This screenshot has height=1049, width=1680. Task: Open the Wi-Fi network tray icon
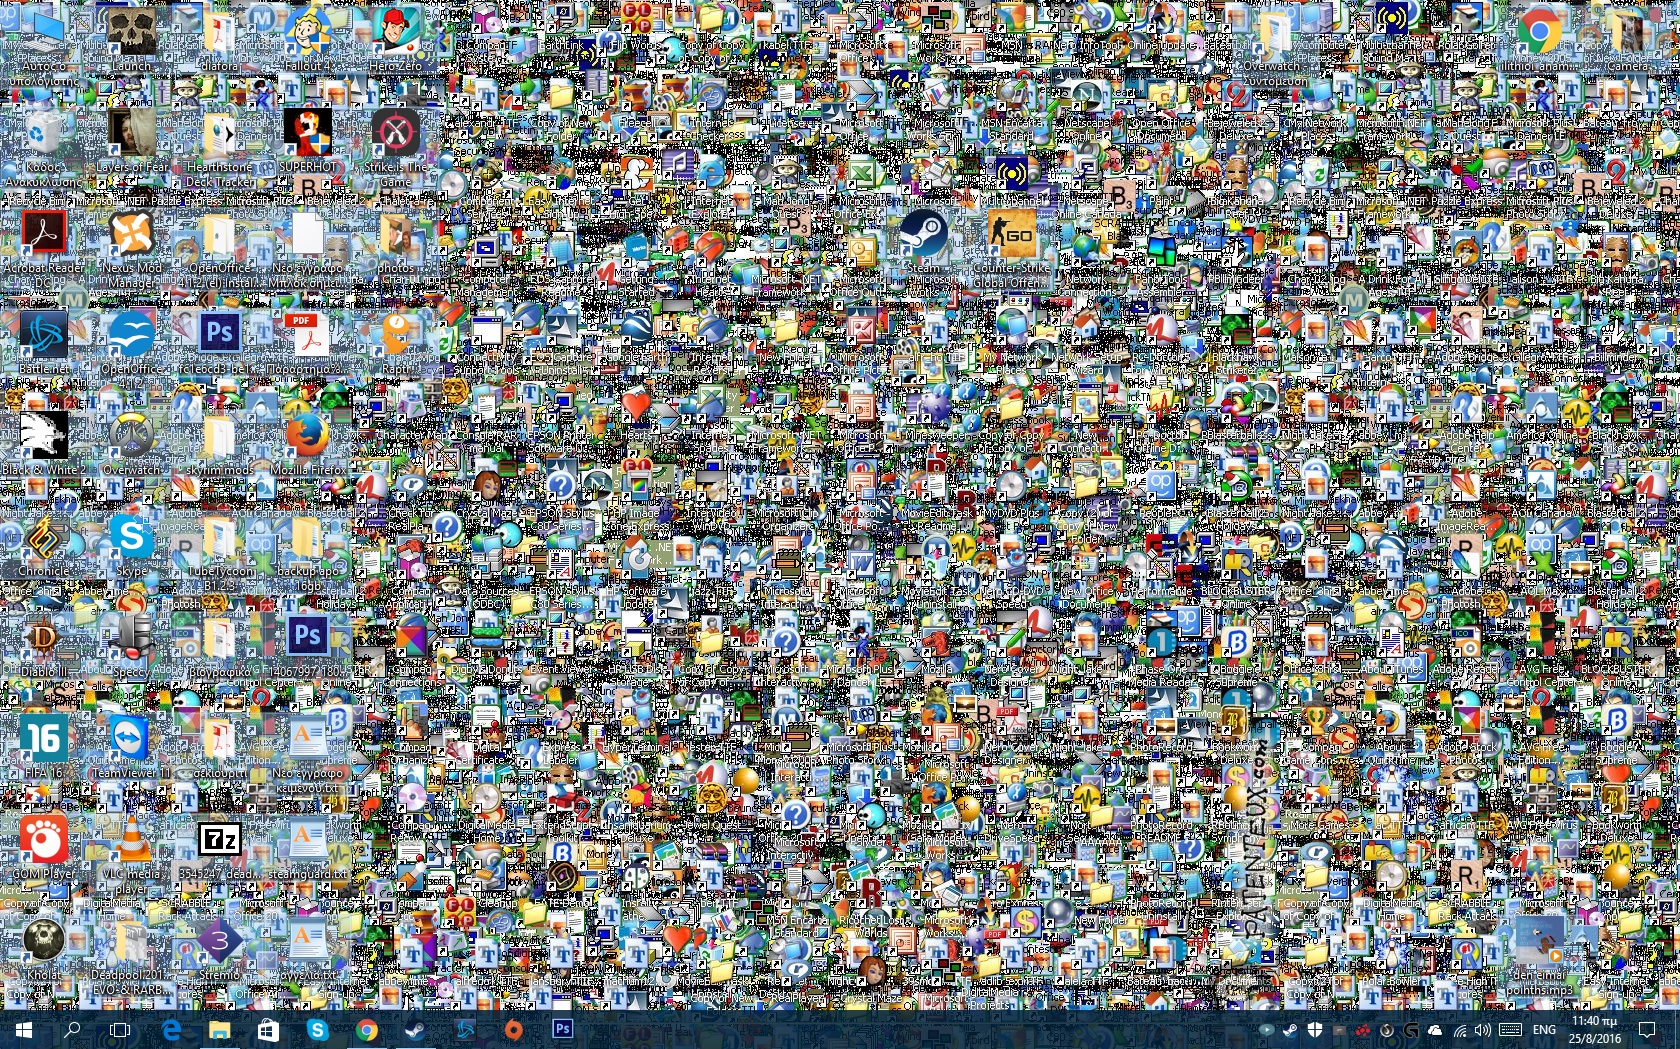click(x=1459, y=1030)
